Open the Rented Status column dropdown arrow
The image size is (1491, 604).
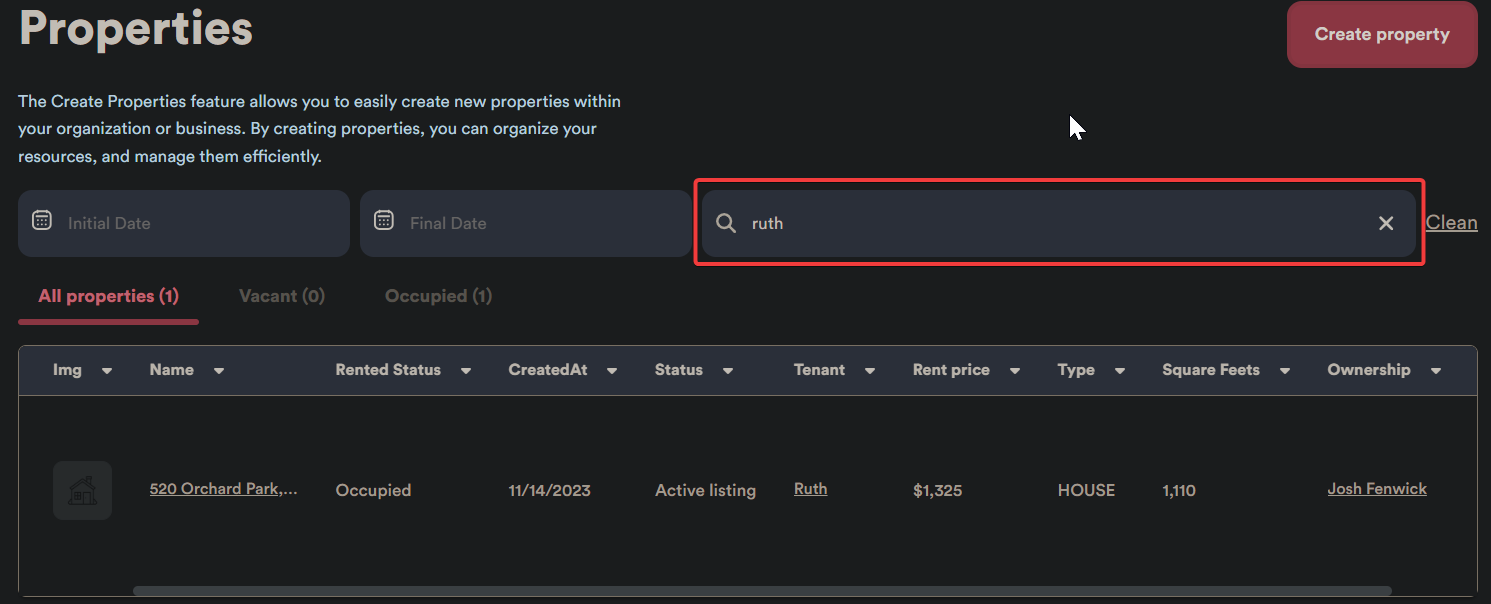466,371
